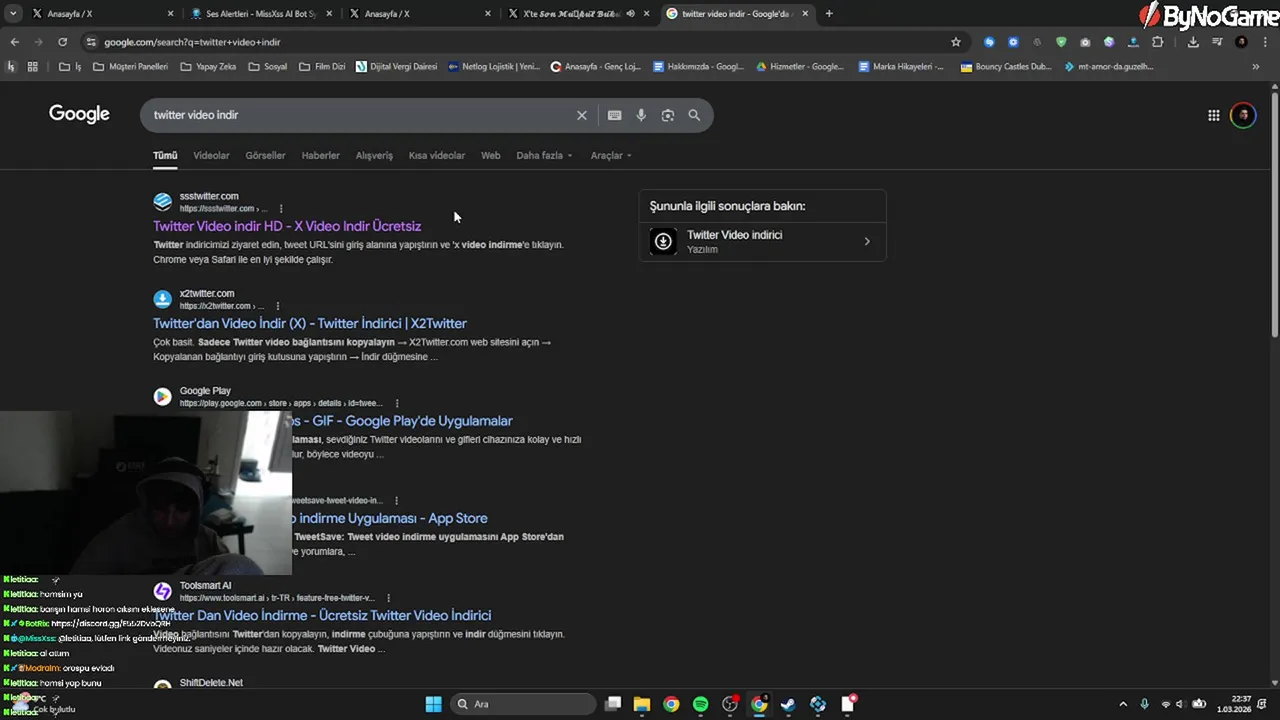Viewport: 1280px width, 720px height.
Task: Expand the Daha fazla filter dropdown
Action: [544, 156]
